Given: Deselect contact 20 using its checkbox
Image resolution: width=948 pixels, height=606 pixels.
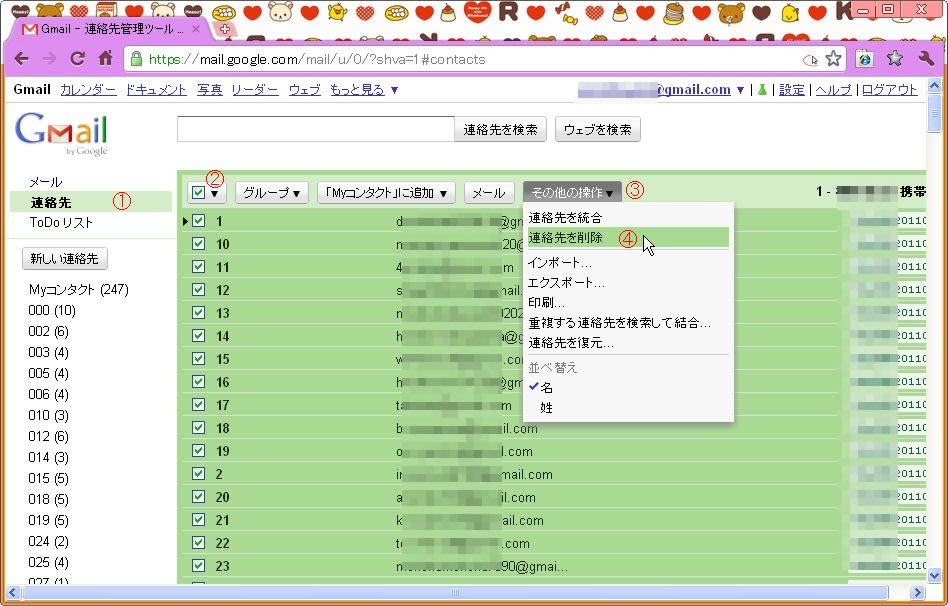Looking at the screenshot, I should pos(198,497).
